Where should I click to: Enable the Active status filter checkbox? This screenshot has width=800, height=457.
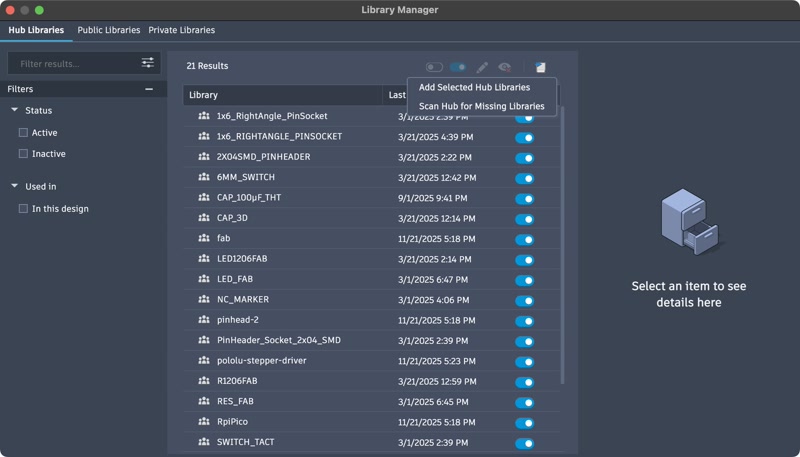[x=23, y=133]
